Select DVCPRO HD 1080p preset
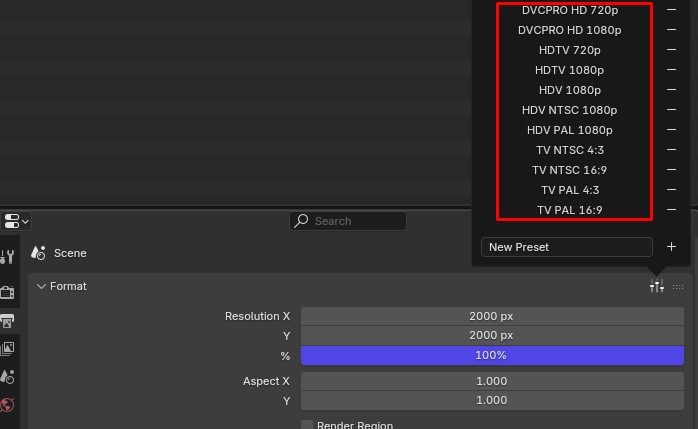 tap(569, 30)
